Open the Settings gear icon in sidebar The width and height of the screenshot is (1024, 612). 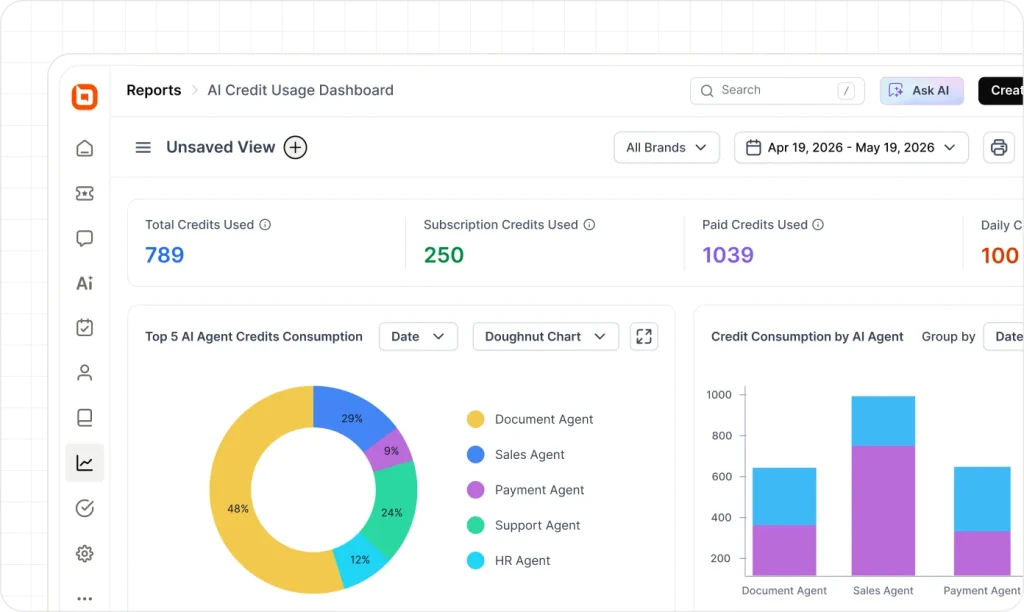(x=85, y=553)
